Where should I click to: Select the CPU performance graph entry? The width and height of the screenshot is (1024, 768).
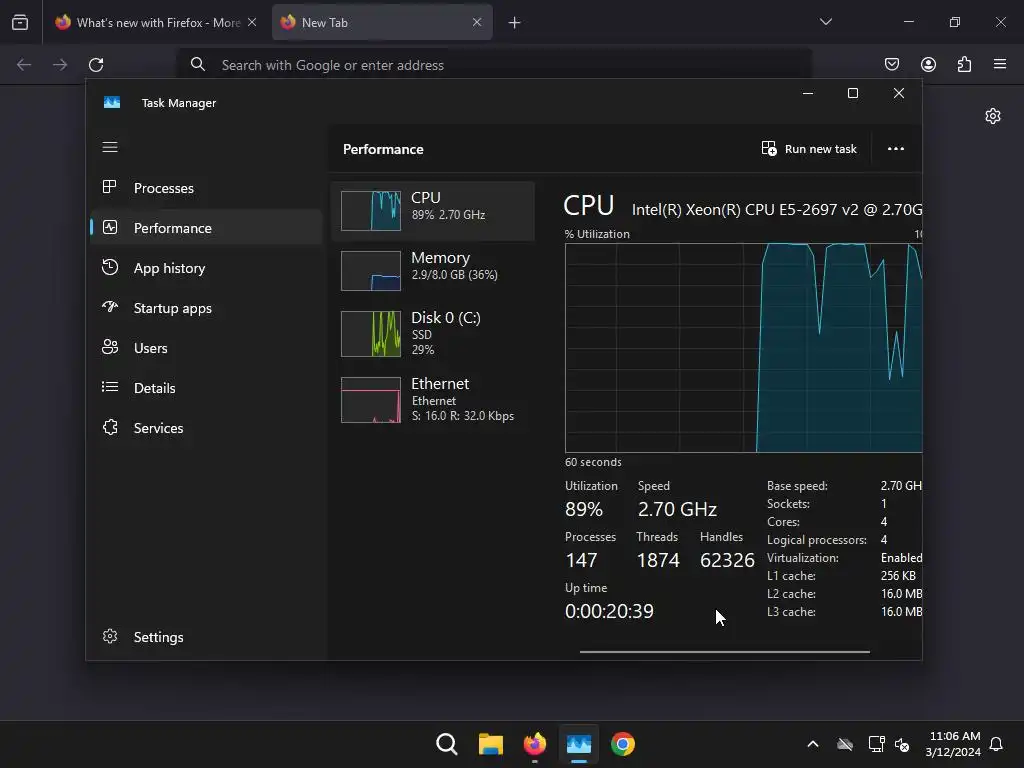point(433,211)
